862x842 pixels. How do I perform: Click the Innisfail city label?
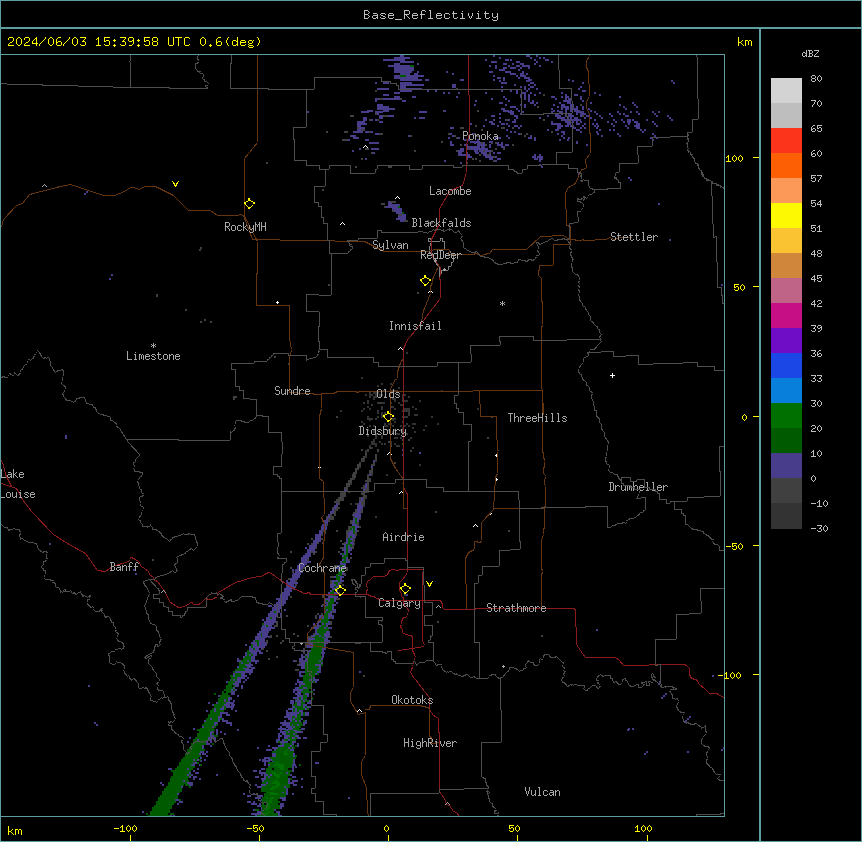[415, 326]
